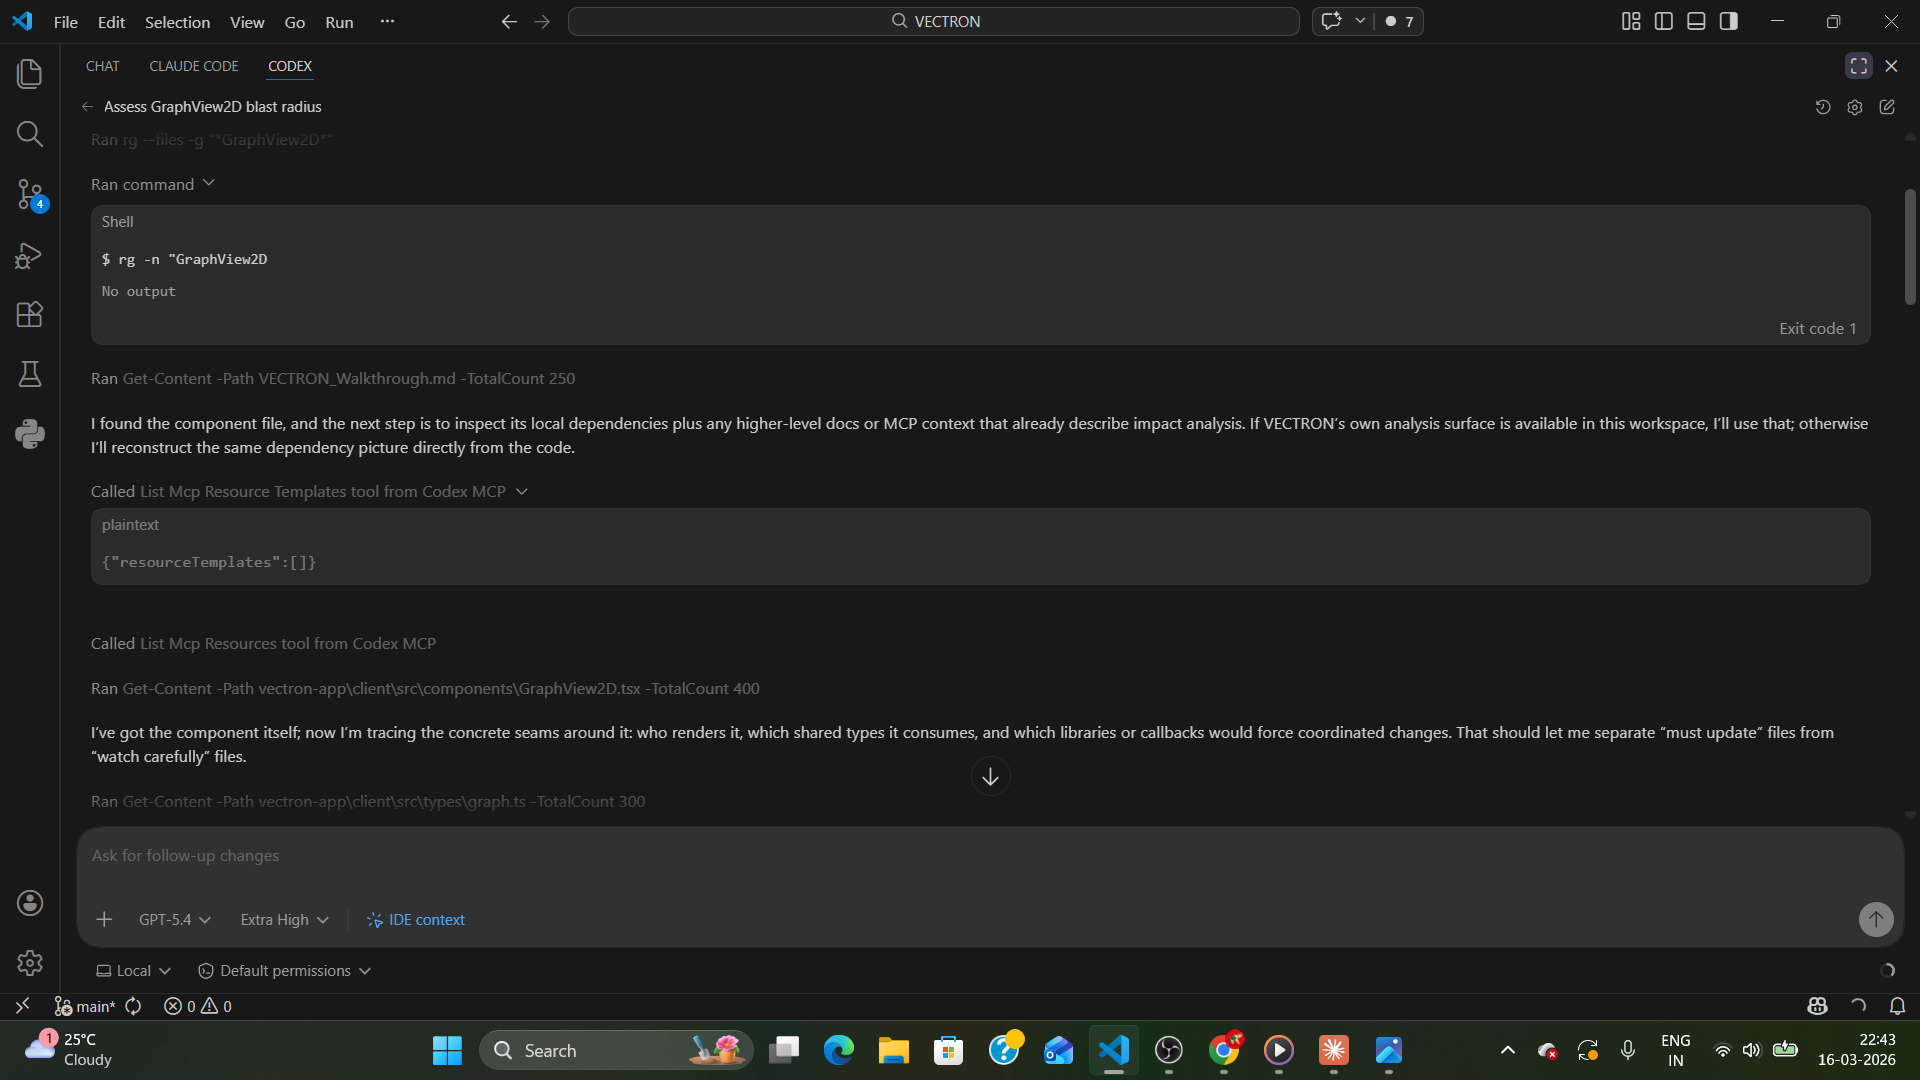The width and height of the screenshot is (1920, 1080).
Task: Start a new chat with the compose icon
Action: coord(1888,107)
